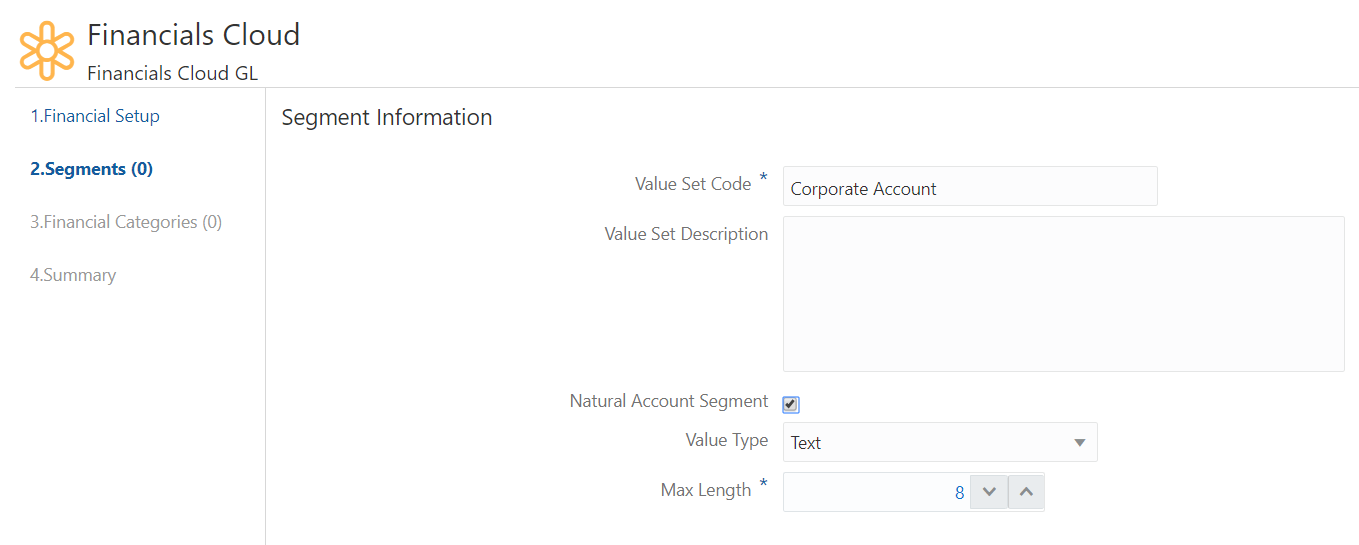Click the Value Type label text
The width and height of the screenshot is (1359, 545).
tap(726, 440)
